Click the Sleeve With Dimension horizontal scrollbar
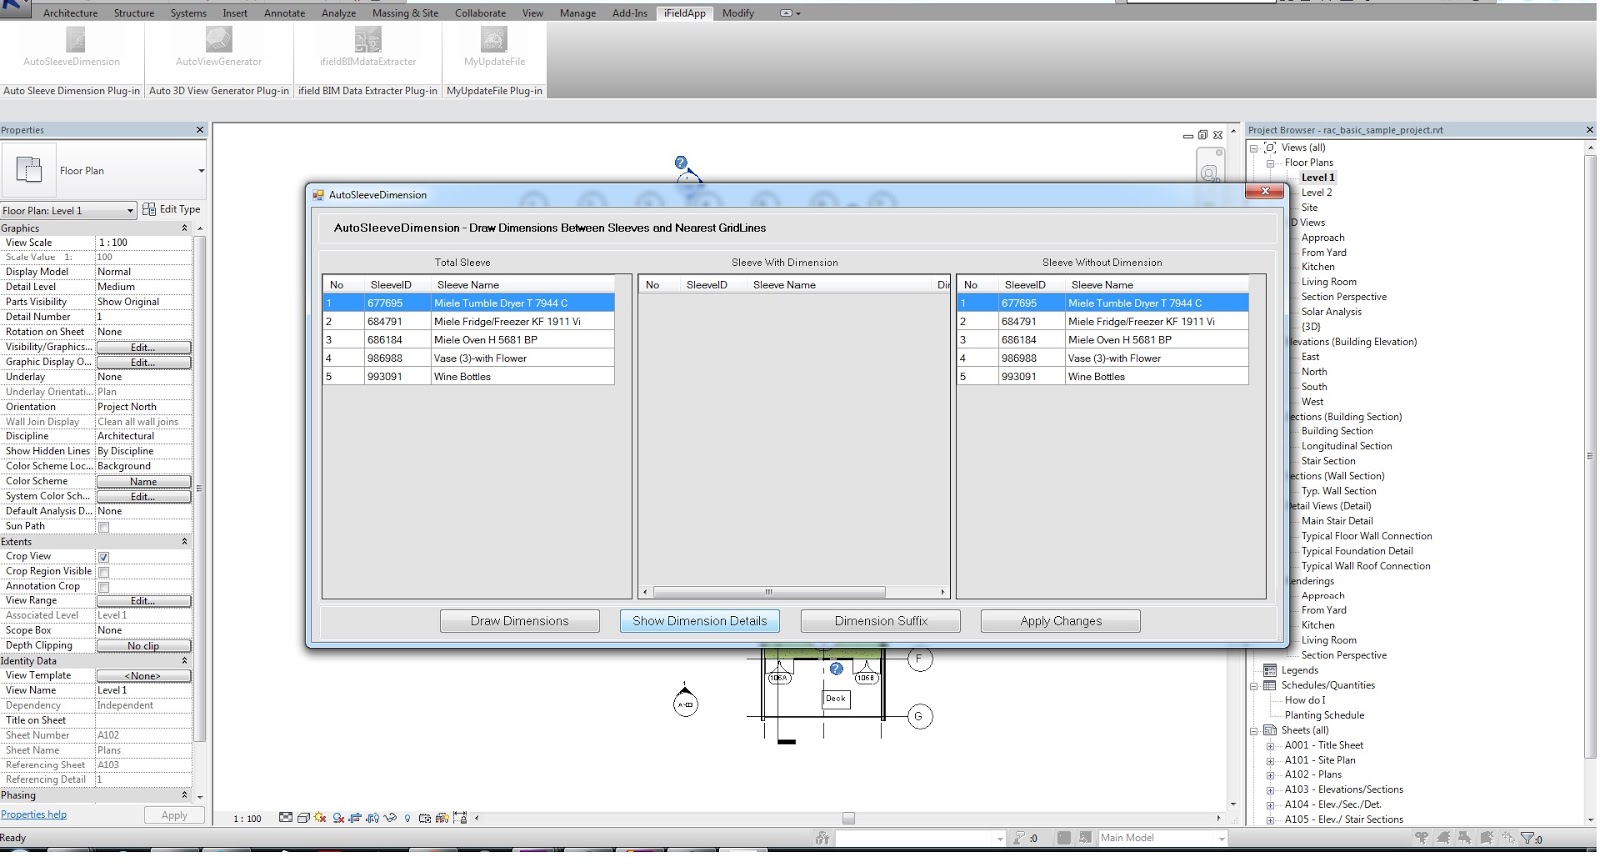 [x=769, y=592]
